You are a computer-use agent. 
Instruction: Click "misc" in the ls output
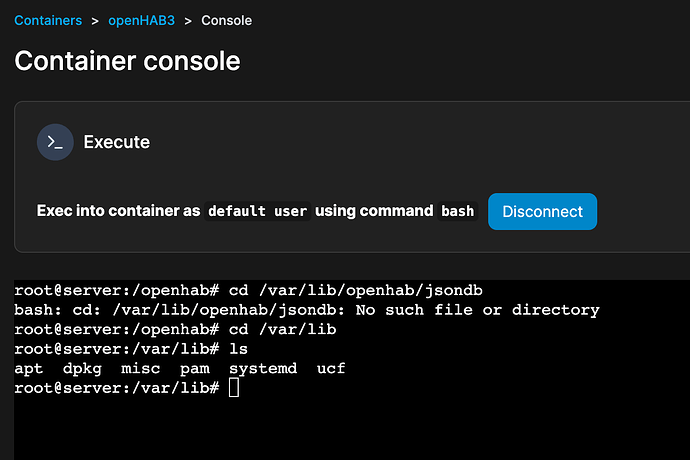tap(140, 368)
